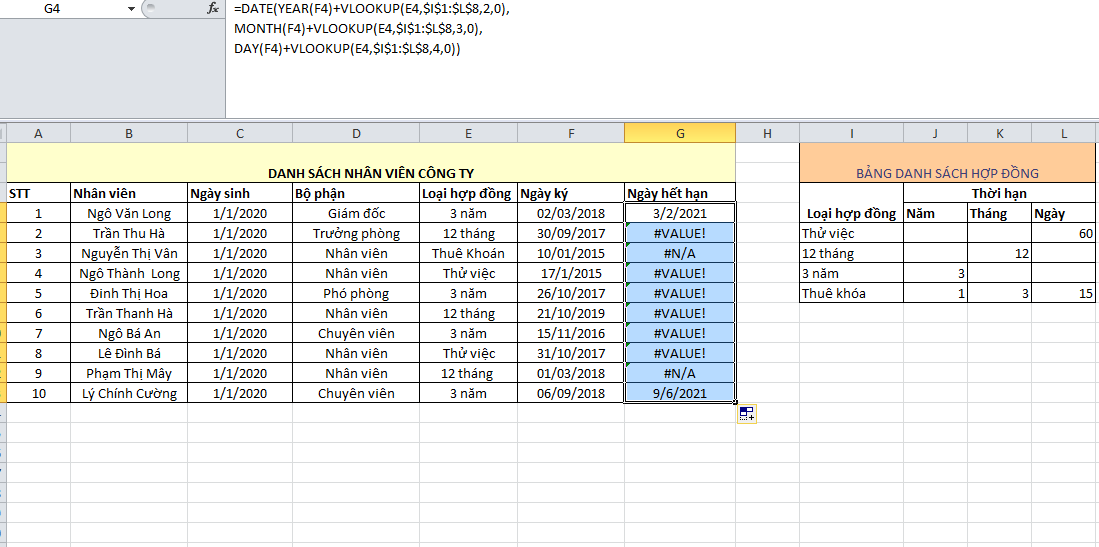The image size is (1099, 547).
Task: Click the Năm header in contract table
Action: (x=936, y=213)
